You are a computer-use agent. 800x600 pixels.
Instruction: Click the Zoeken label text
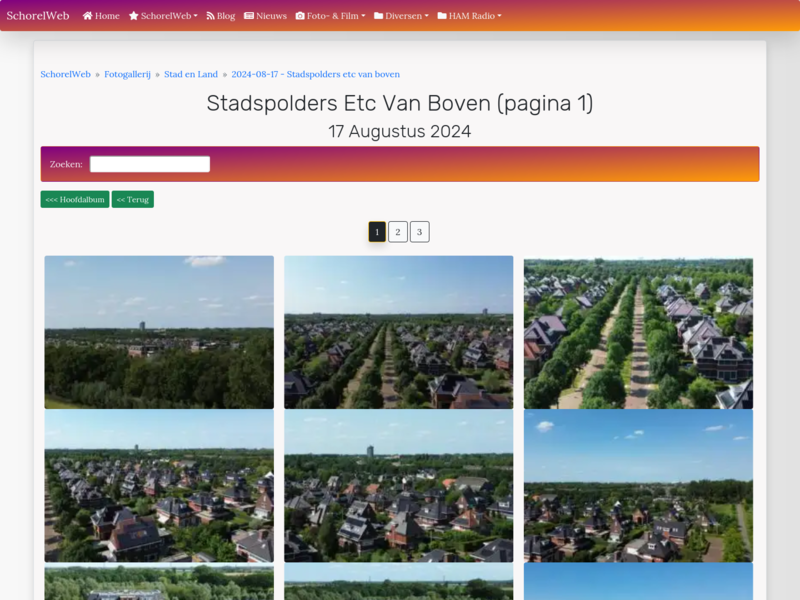tap(66, 164)
